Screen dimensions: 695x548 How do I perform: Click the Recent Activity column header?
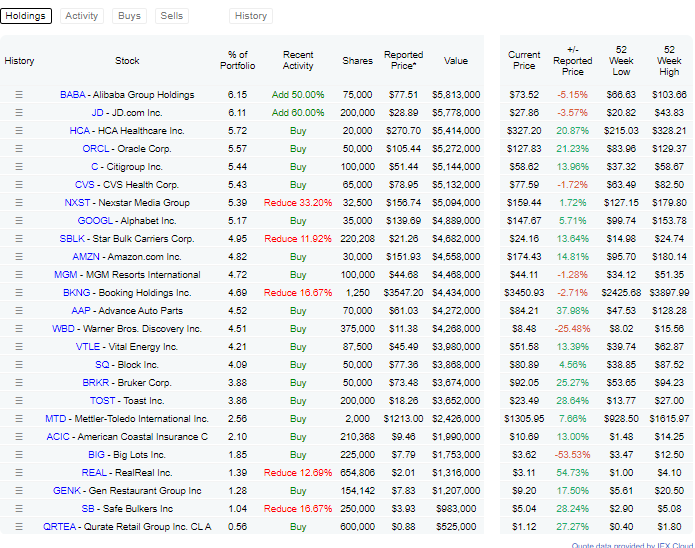(x=298, y=61)
